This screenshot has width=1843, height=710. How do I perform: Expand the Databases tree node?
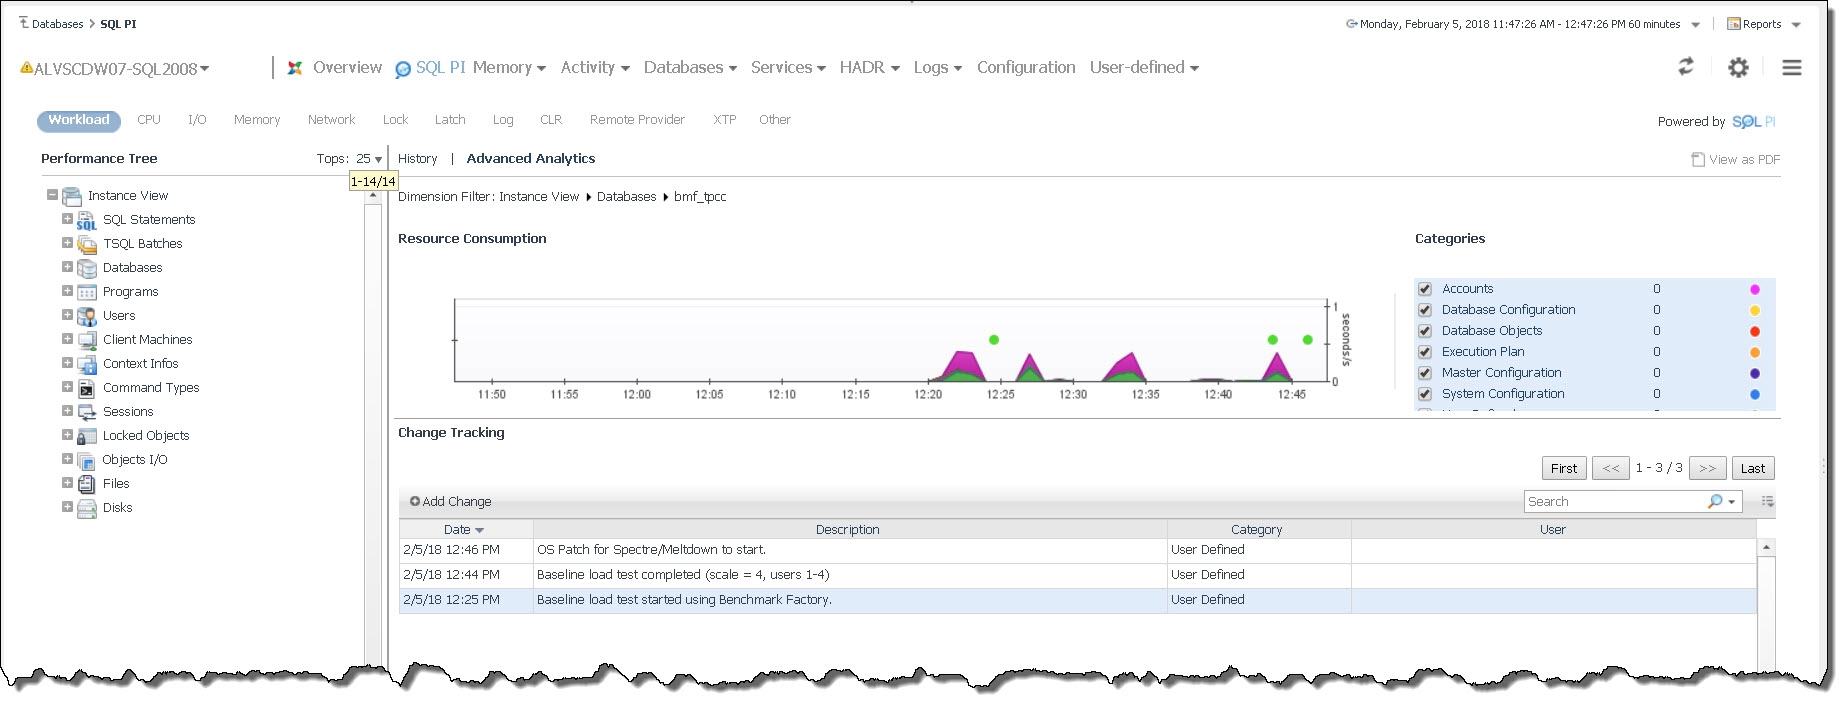pos(67,267)
